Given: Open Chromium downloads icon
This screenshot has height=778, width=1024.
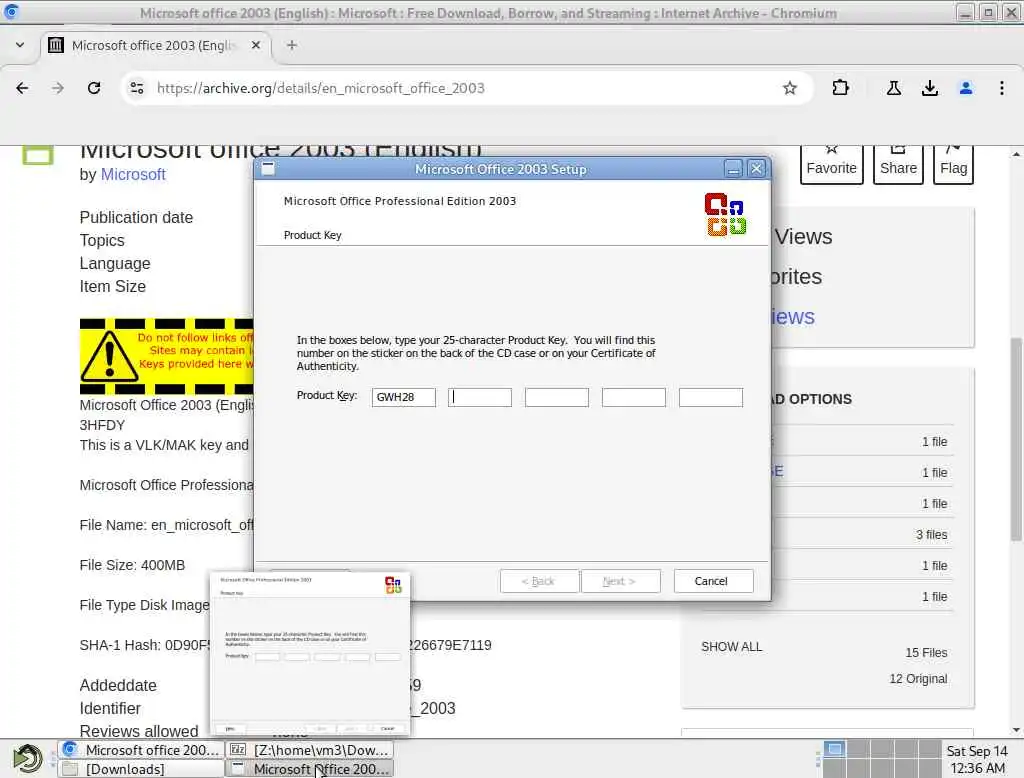Looking at the screenshot, I should pyautogui.click(x=930, y=88).
